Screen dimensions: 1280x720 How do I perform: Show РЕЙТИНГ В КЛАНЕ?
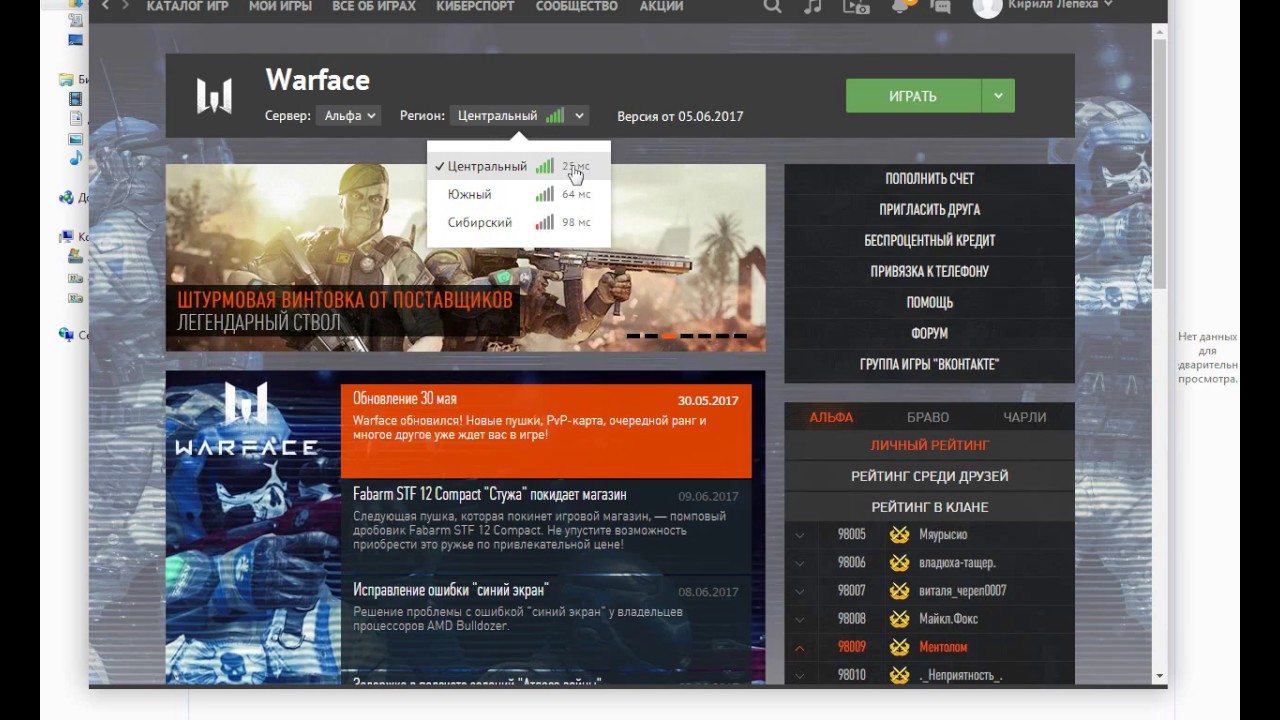929,507
